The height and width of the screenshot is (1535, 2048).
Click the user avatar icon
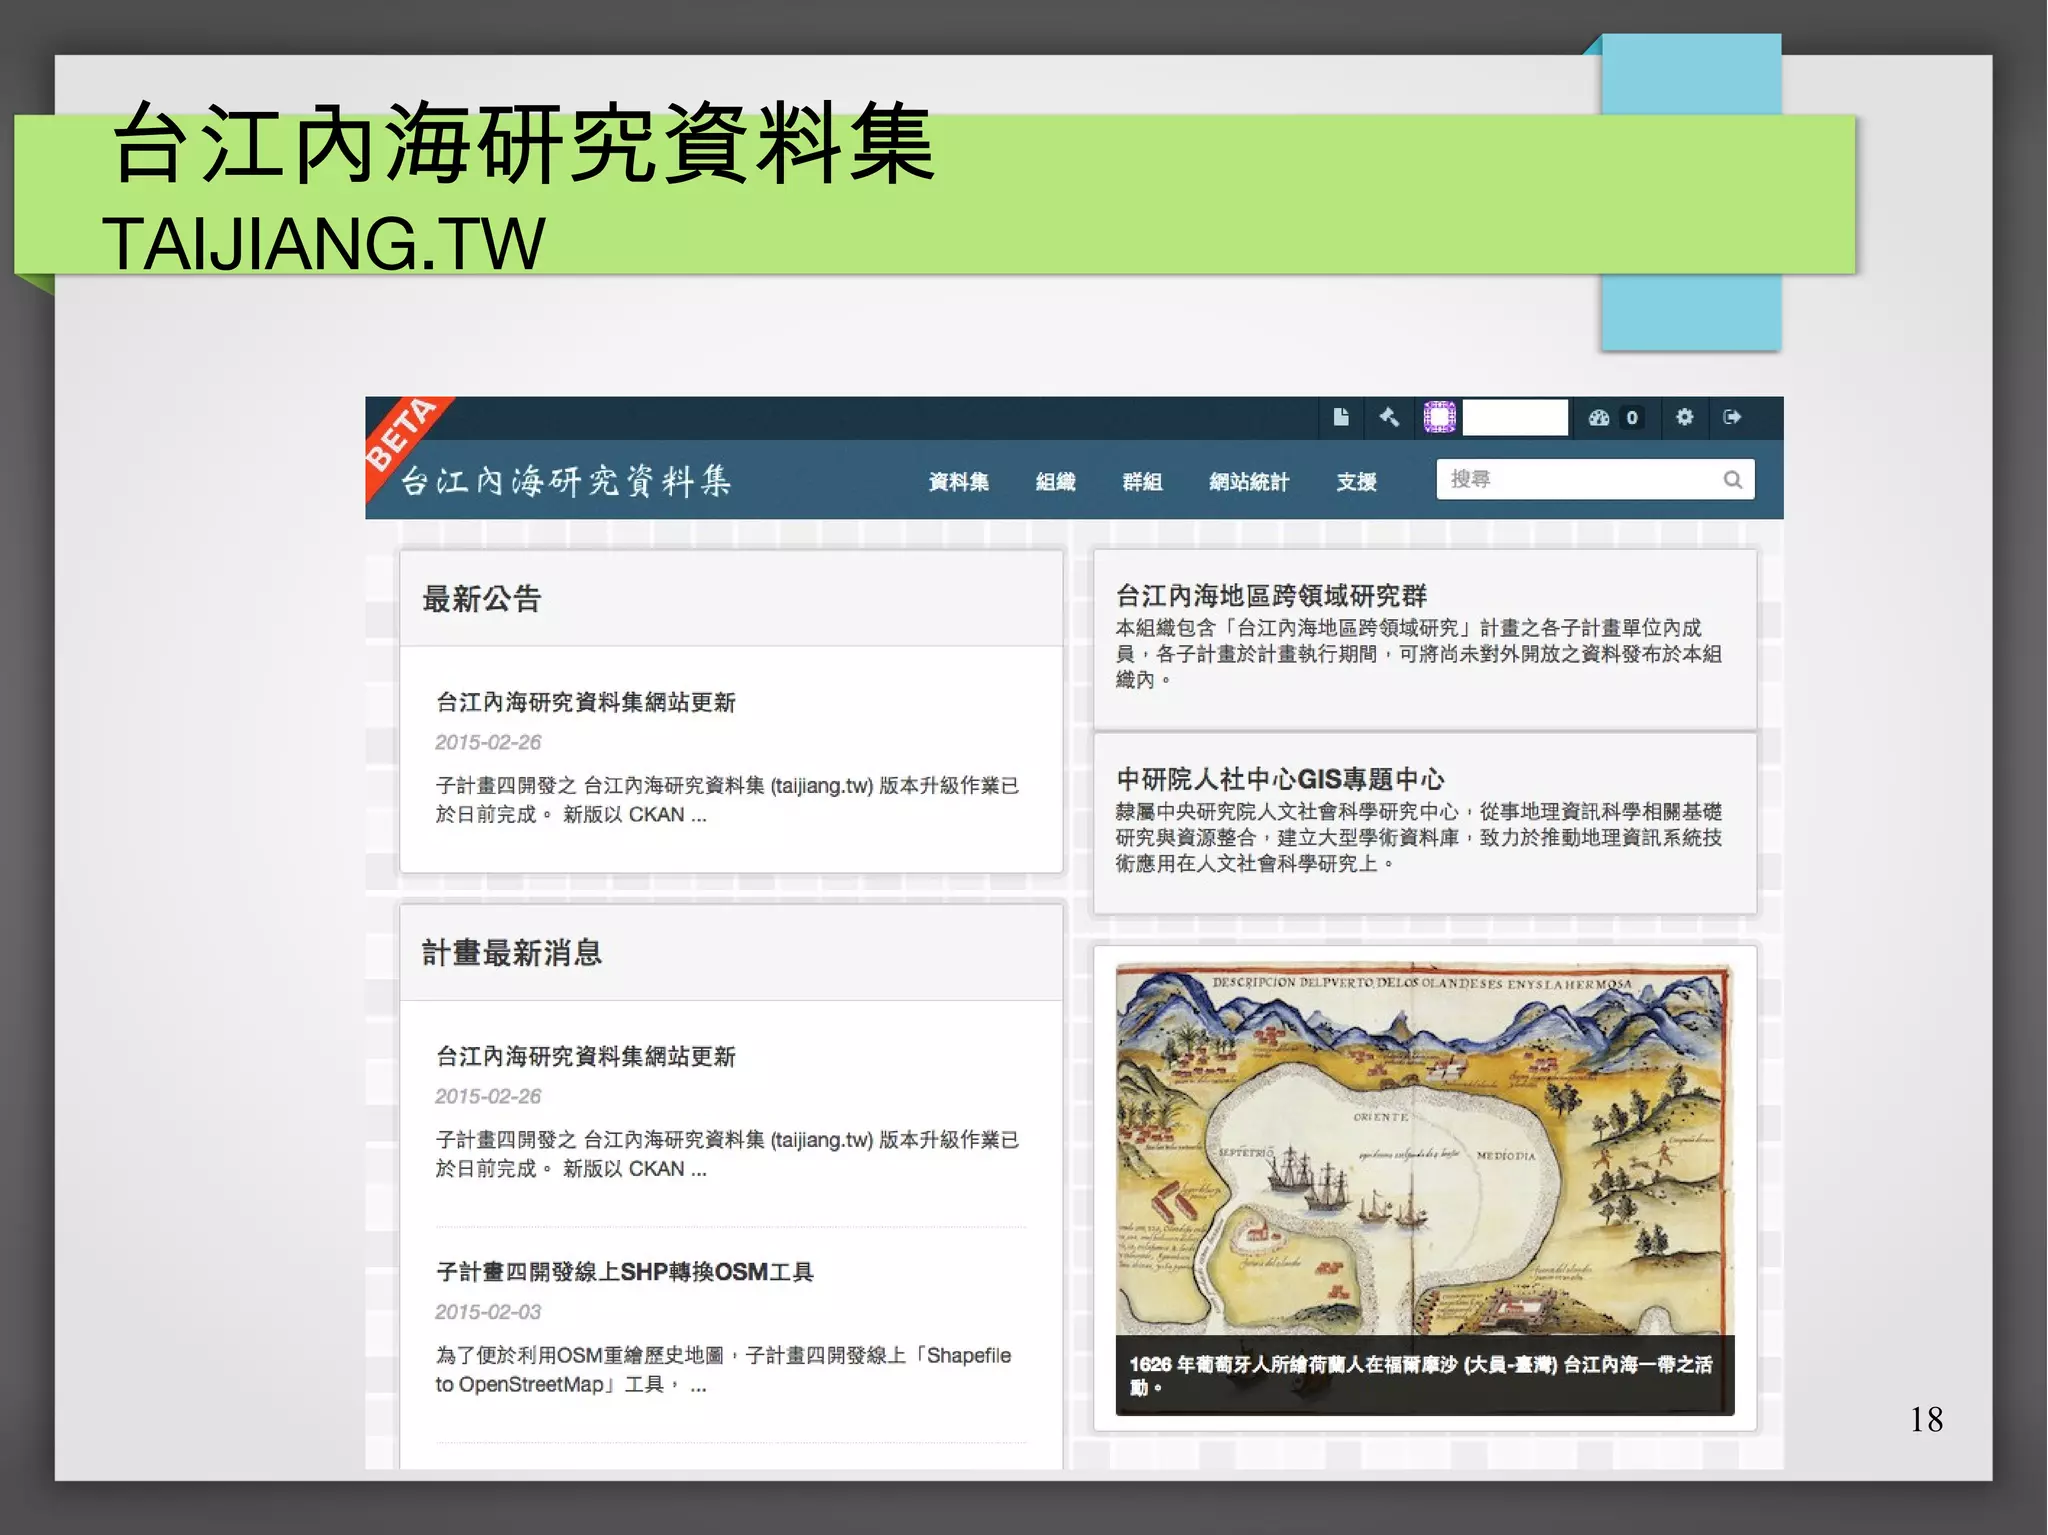coord(1439,417)
